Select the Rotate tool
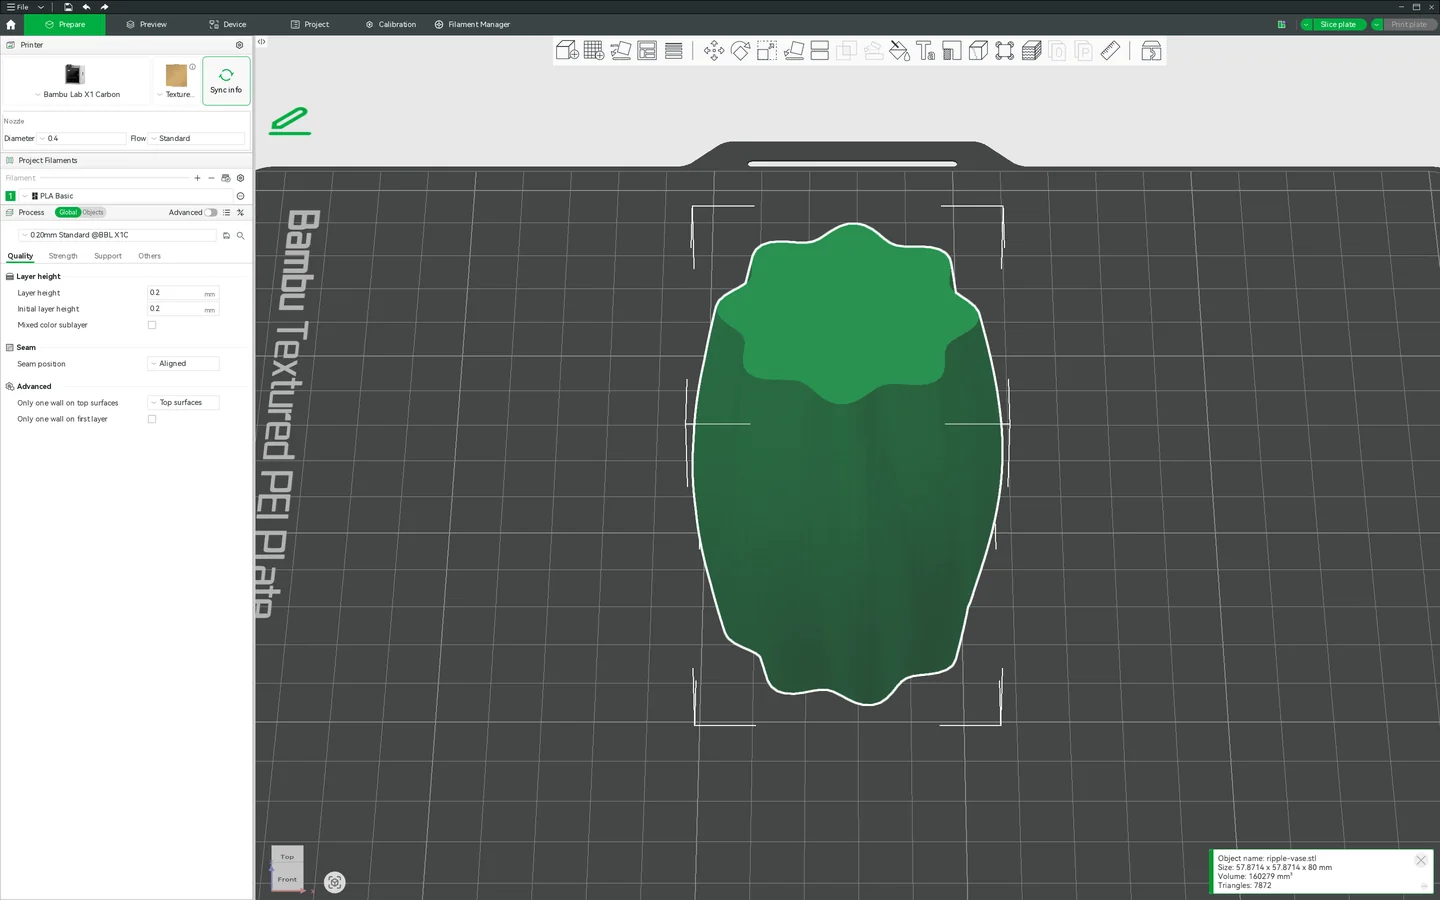Image resolution: width=1440 pixels, height=900 pixels. point(740,51)
